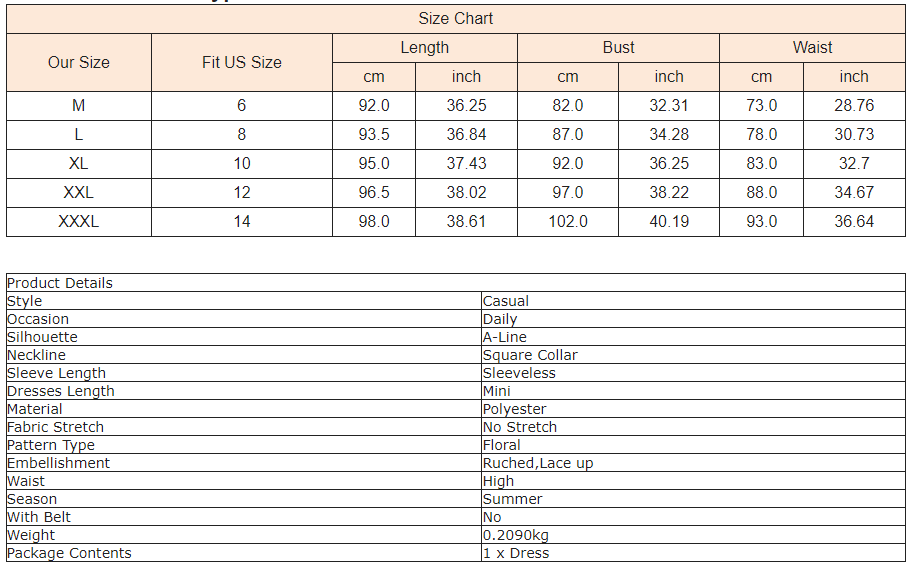This screenshot has width=922, height=571.
Task: Click US size 12 cell
Action: point(242,193)
